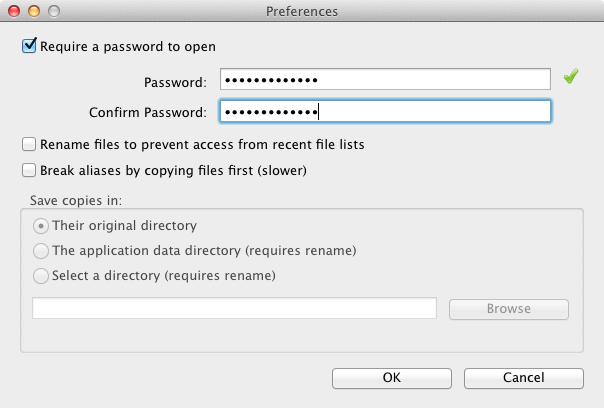This screenshot has height=408, width=604.
Task: Click inside the Confirm Password field
Action: point(385,111)
